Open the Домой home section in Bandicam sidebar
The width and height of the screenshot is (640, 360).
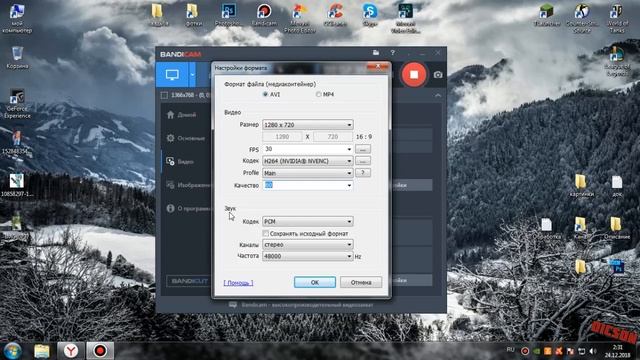click(x=182, y=115)
